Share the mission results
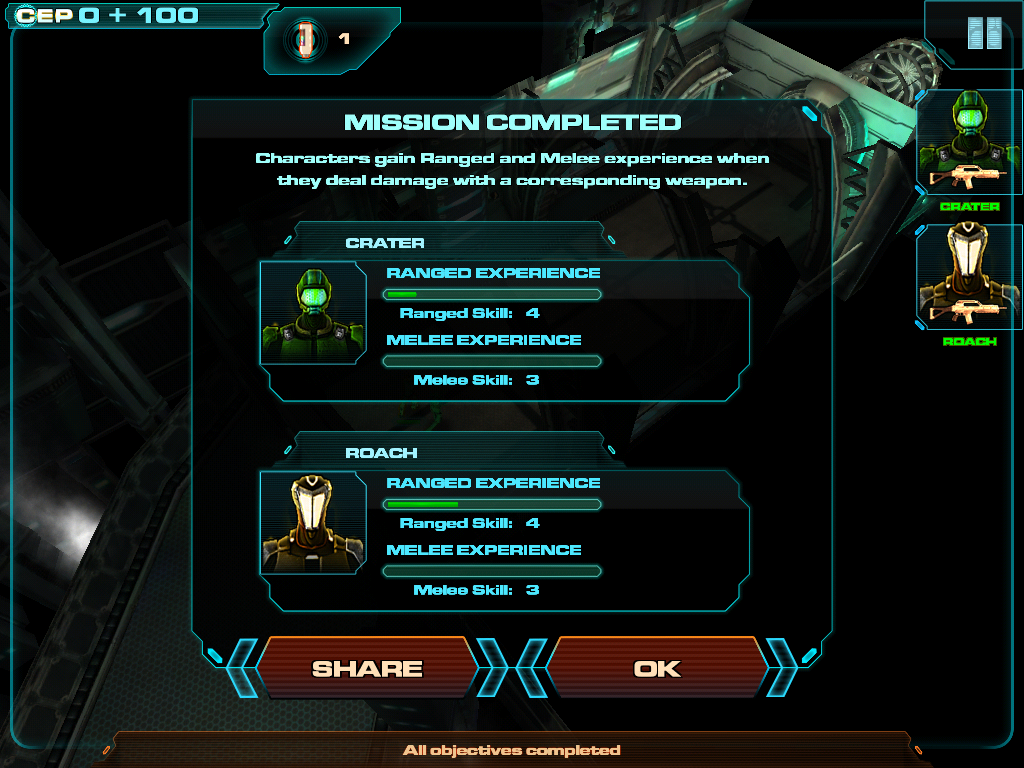The height and width of the screenshot is (768, 1024). tap(367, 668)
